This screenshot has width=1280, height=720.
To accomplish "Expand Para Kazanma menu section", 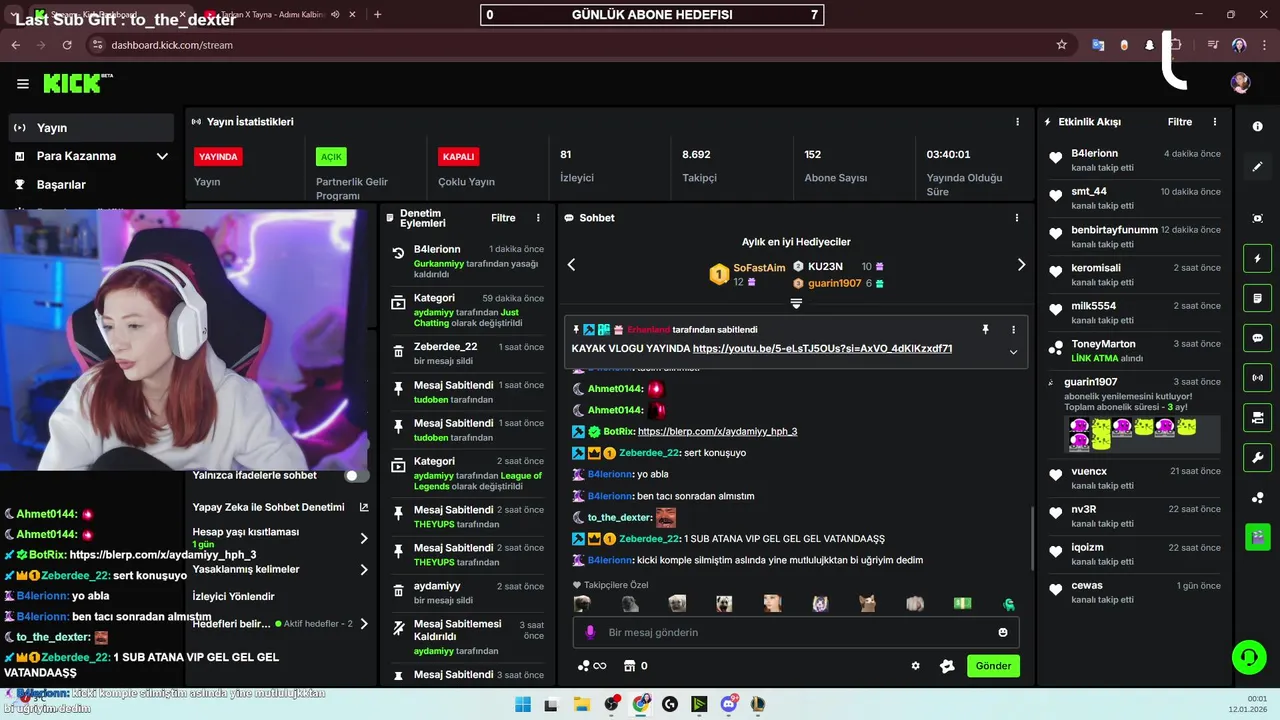I will [x=91, y=156].
